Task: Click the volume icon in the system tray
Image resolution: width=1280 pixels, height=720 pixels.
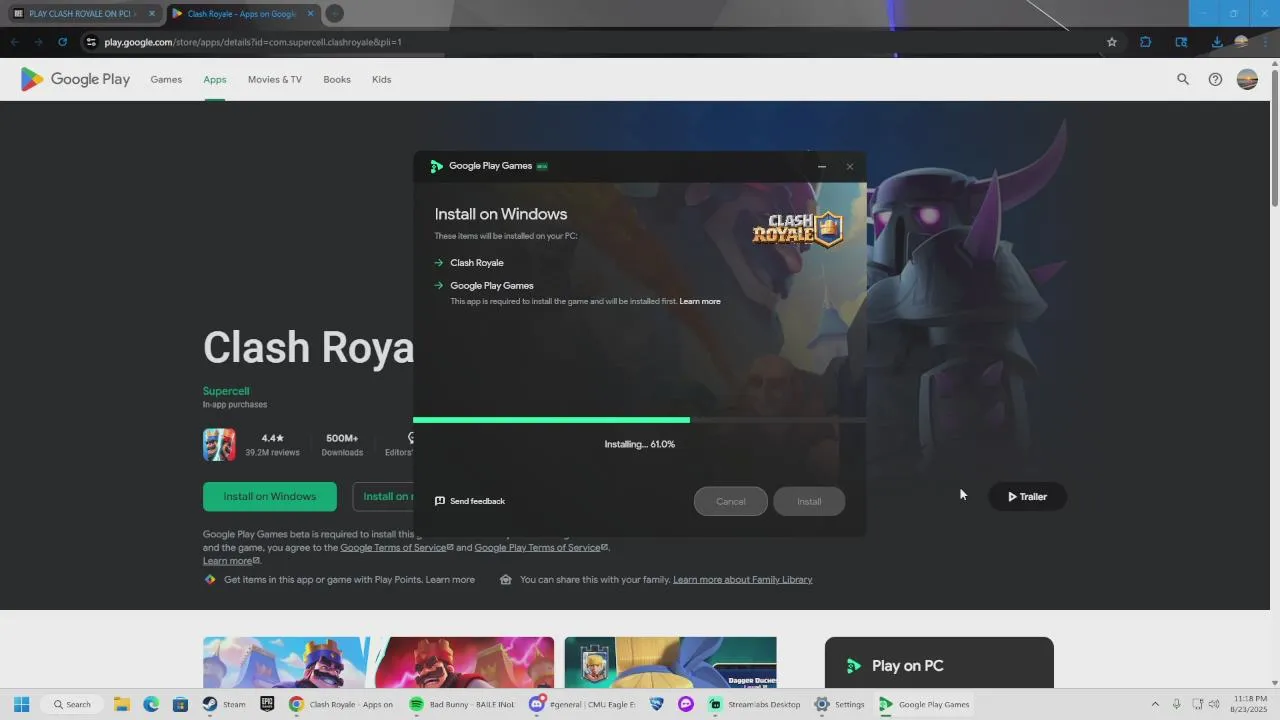Action: click(x=1214, y=704)
